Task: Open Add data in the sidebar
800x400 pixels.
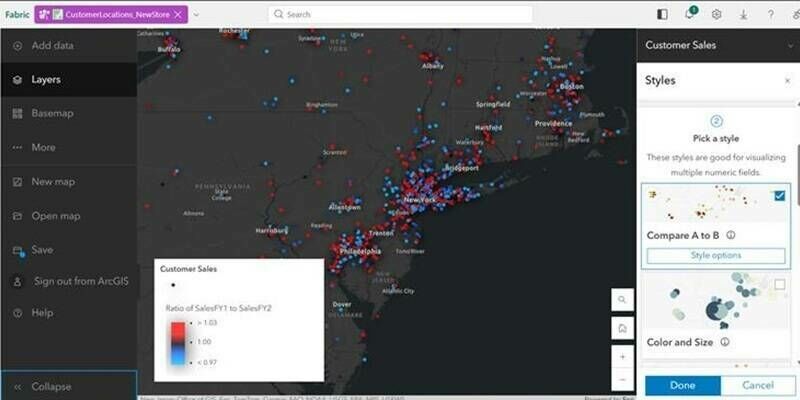Action: (68, 45)
